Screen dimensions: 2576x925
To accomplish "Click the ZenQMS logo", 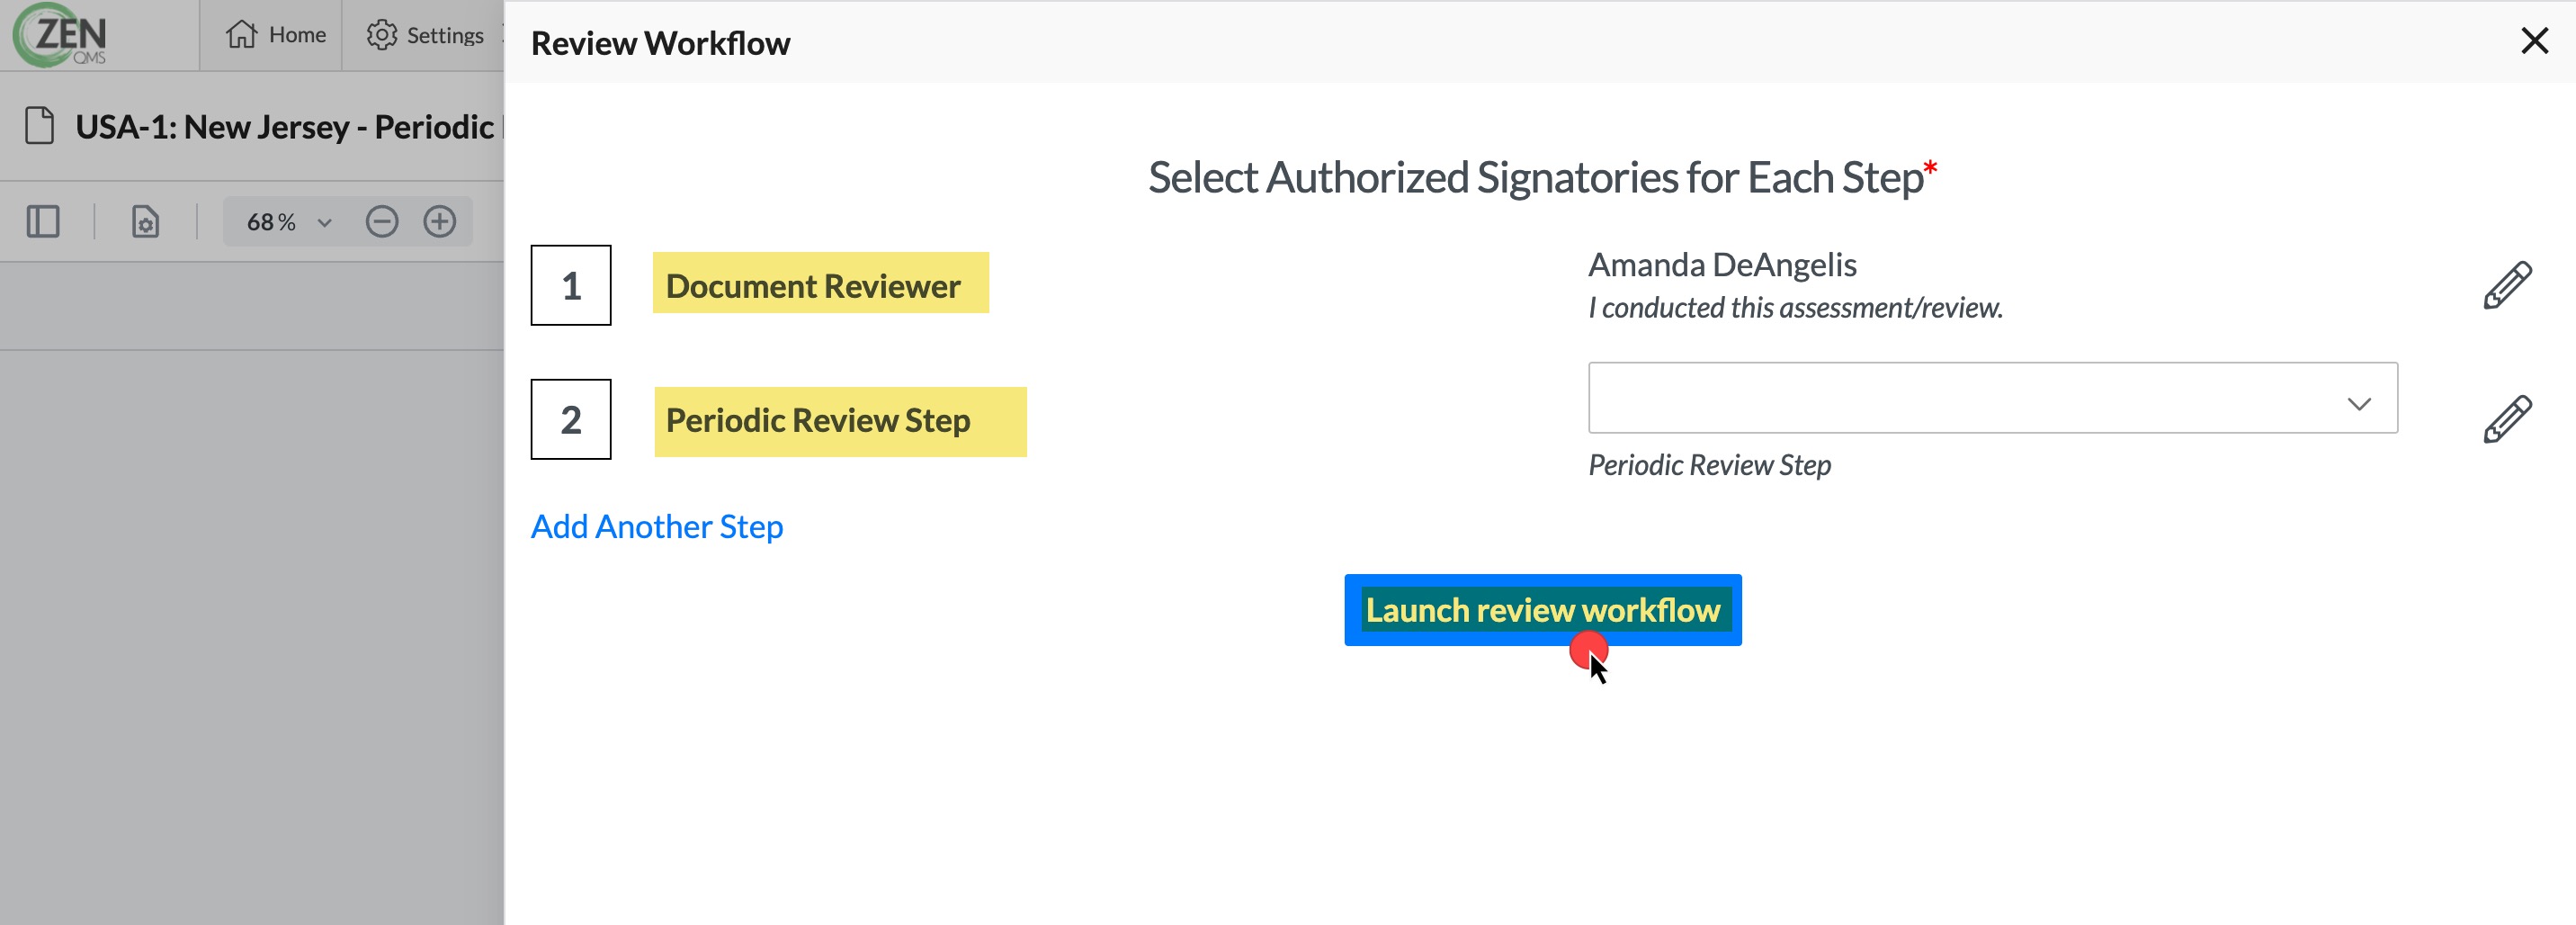I will 62,35.
